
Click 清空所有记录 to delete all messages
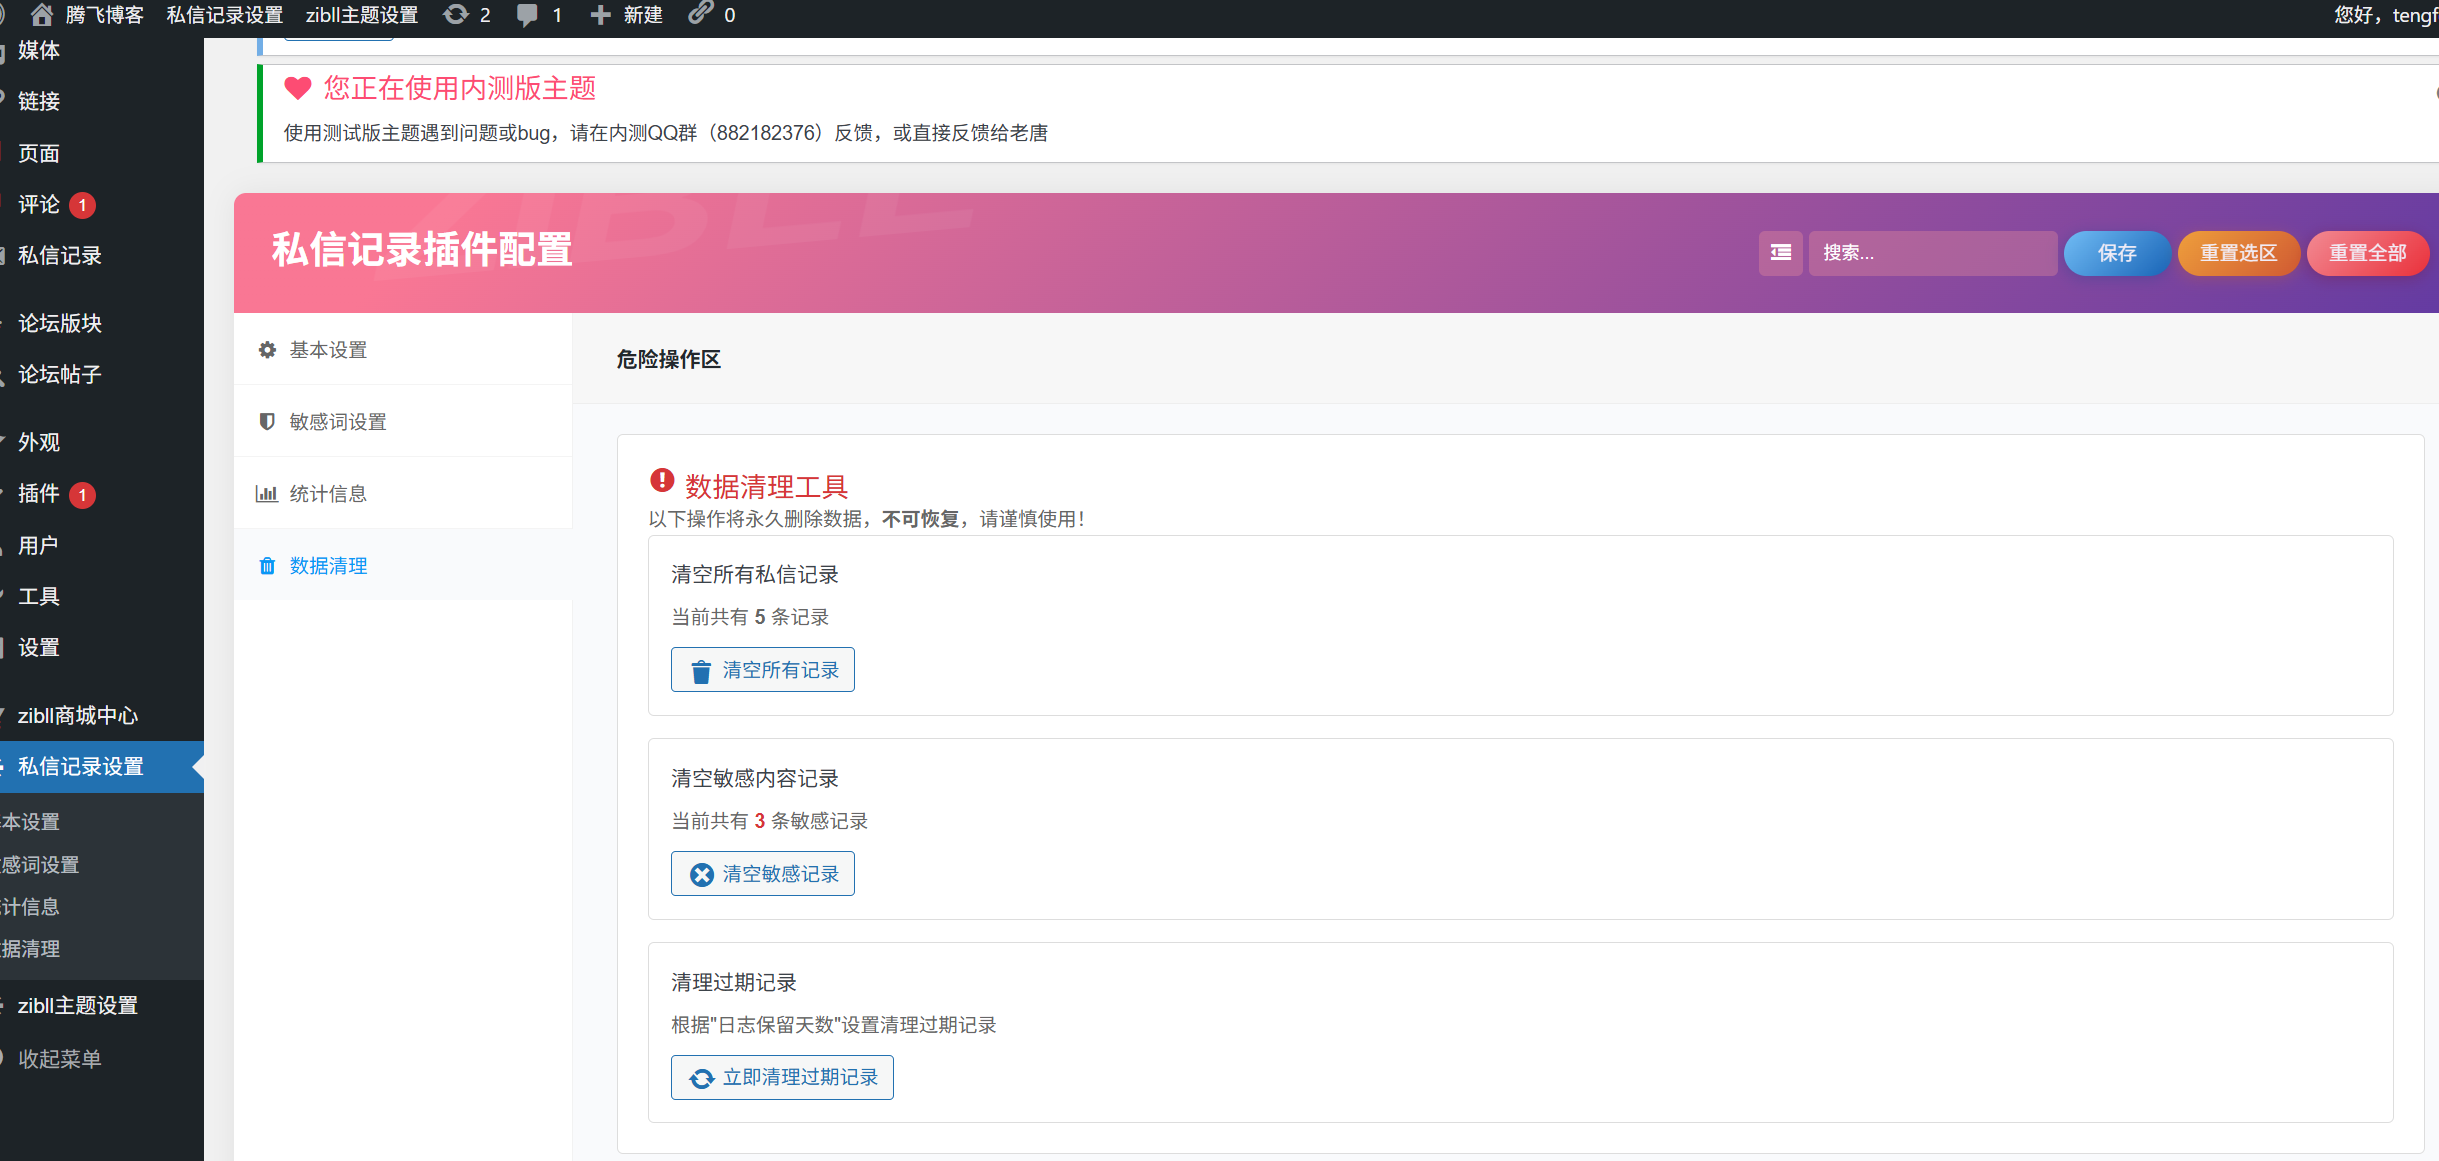(x=762, y=669)
